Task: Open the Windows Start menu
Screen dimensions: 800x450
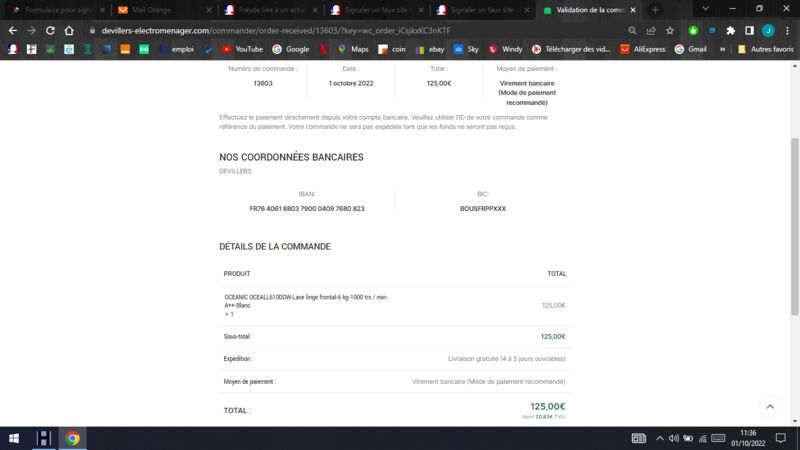Action: [x=14, y=438]
